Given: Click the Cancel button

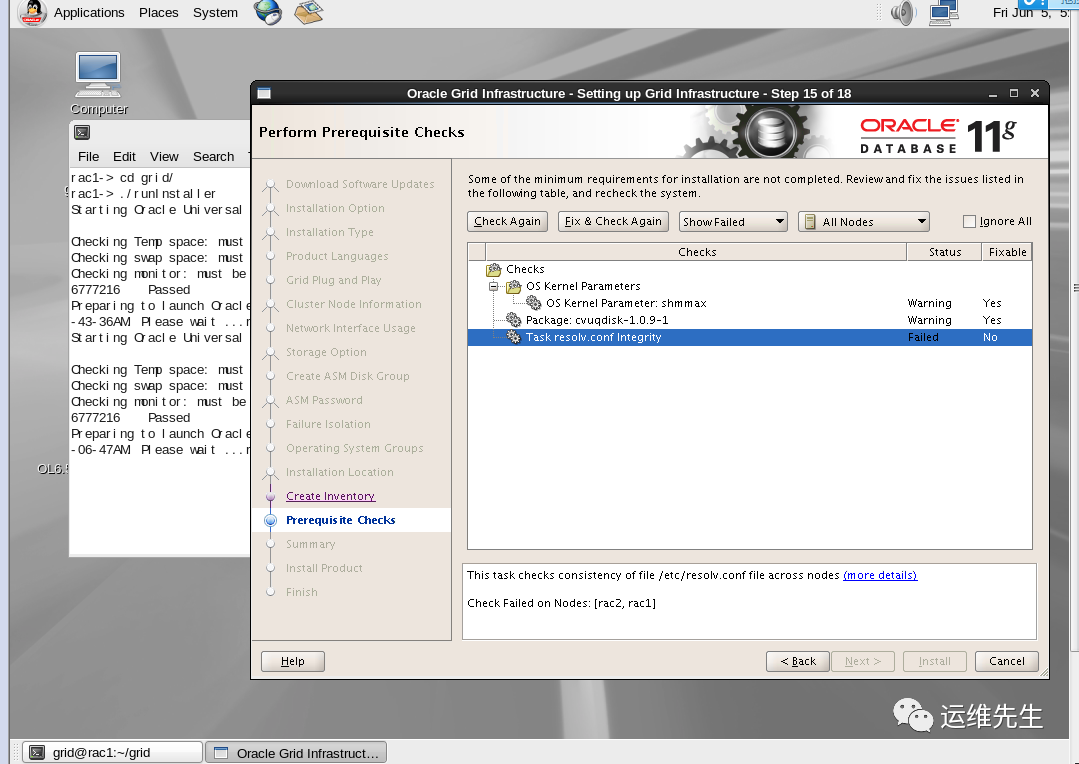Looking at the screenshot, I should point(1006,661).
